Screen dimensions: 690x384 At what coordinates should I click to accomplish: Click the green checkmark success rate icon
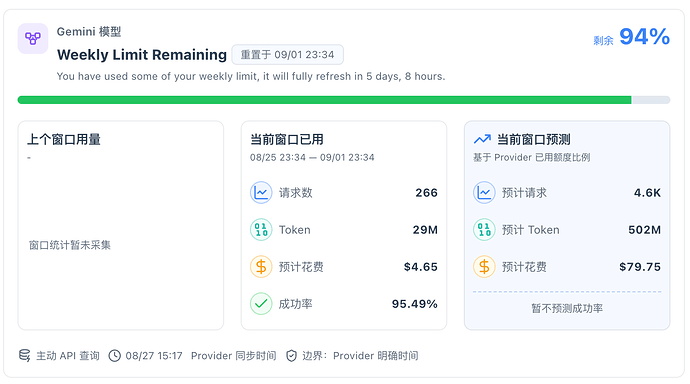click(261, 304)
